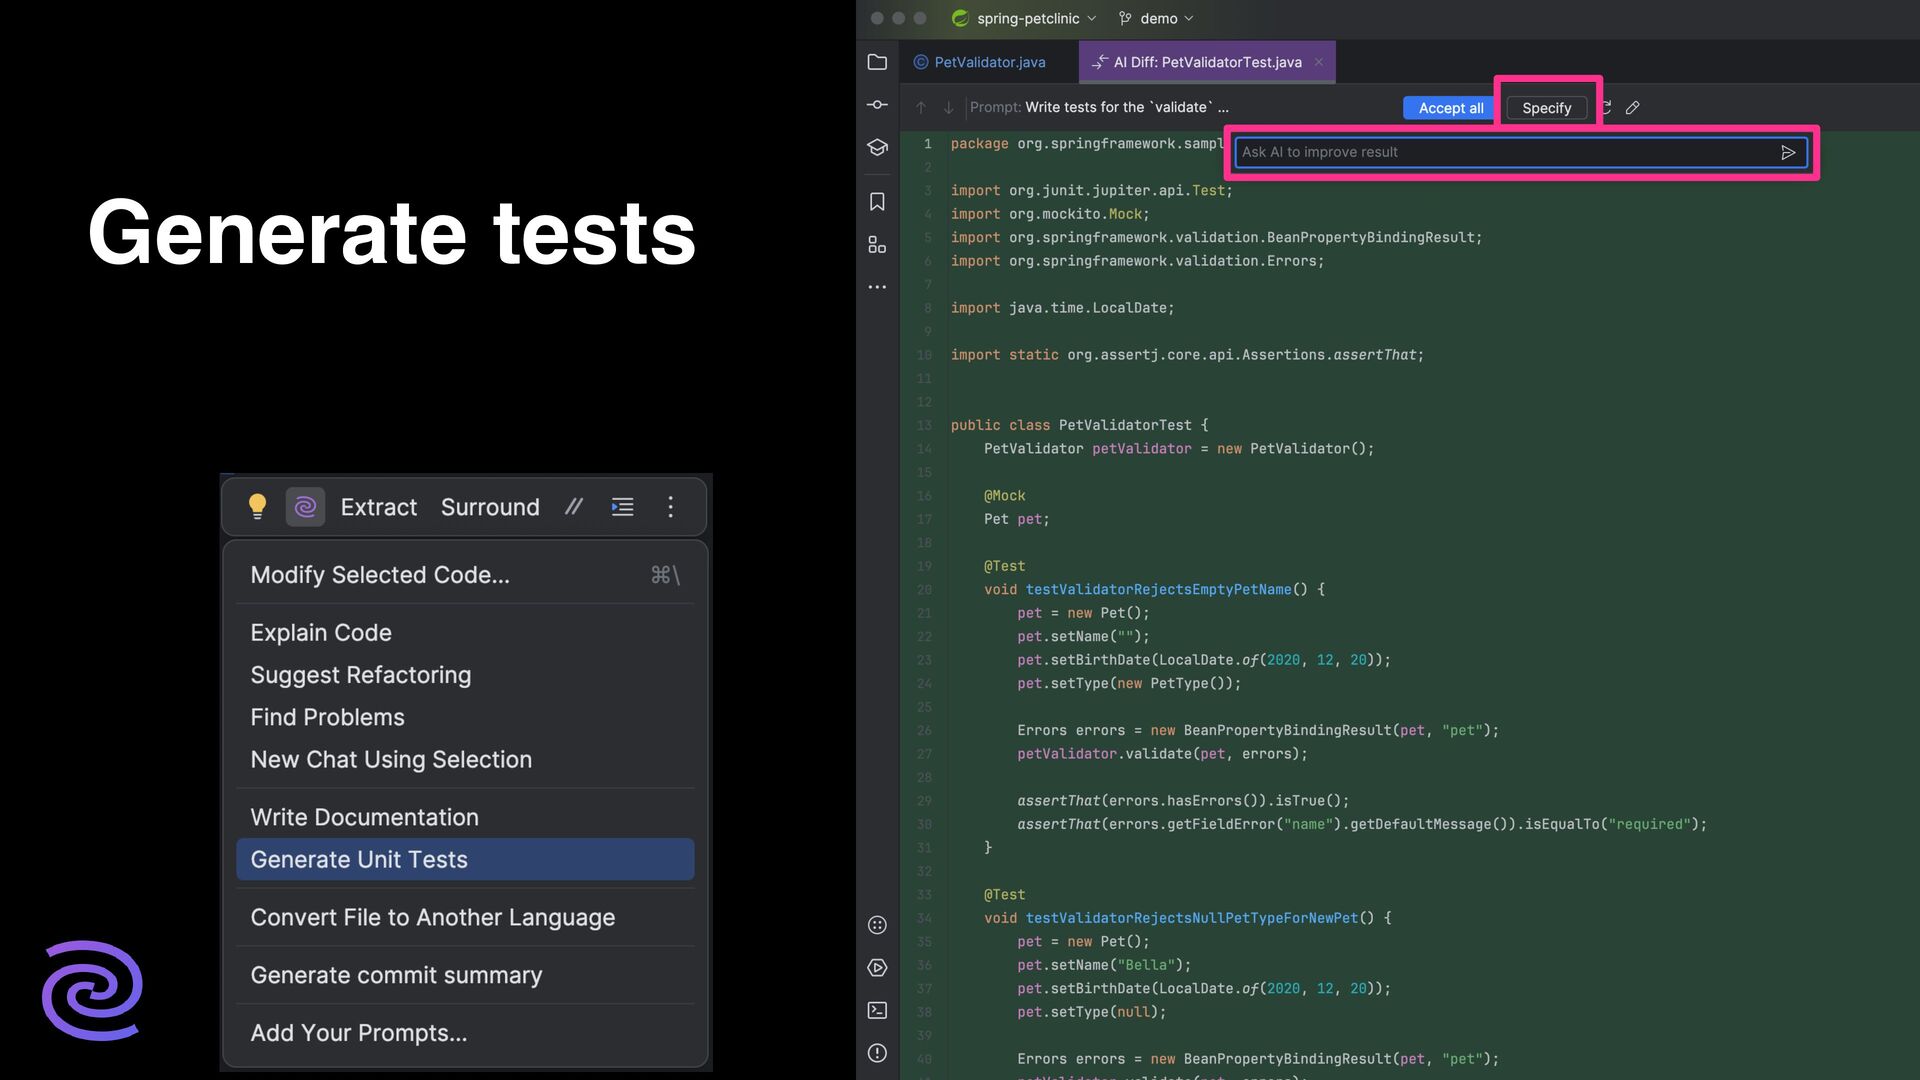This screenshot has height=1080, width=1920.
Task: Click the Accept all button
Action: point(1450,108)
